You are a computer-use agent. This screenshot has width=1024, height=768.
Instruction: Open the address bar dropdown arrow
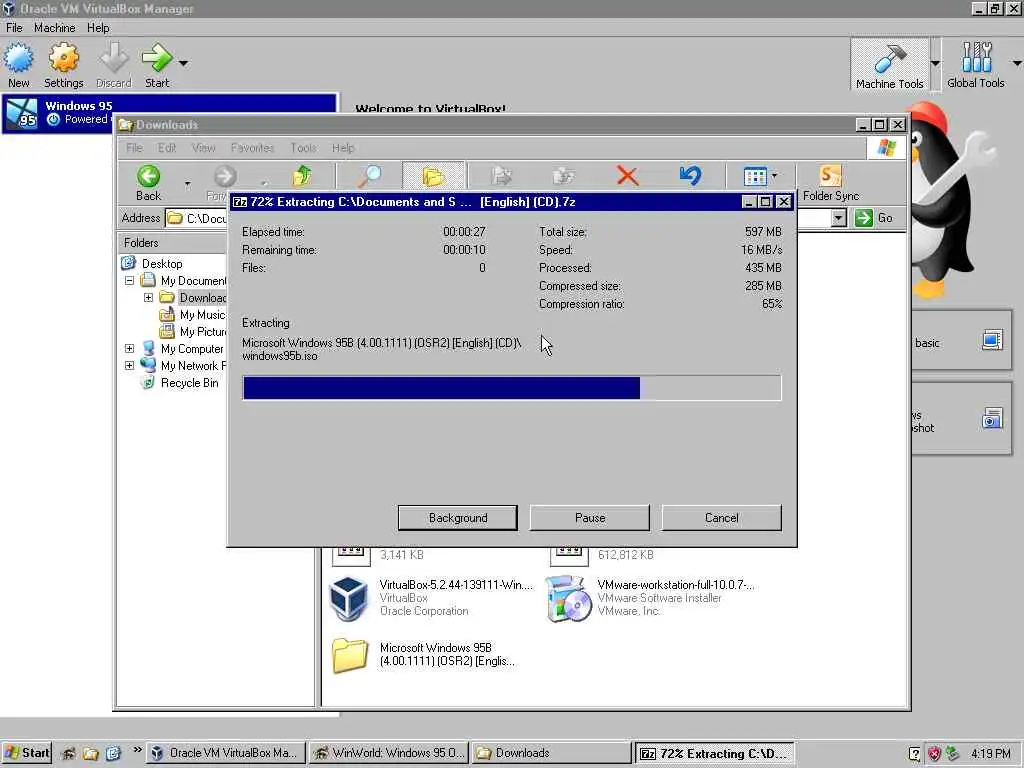point(839,218)
